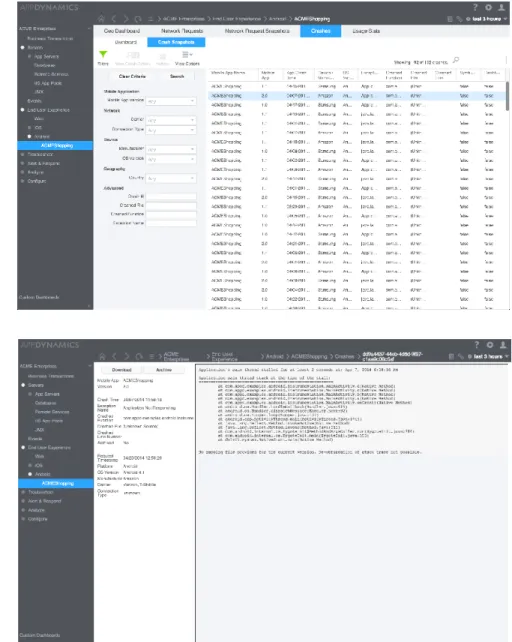The width and height of the screenshot is (512, 642).
Task: Open the OS Version dropdown
Action: point(171,159)
